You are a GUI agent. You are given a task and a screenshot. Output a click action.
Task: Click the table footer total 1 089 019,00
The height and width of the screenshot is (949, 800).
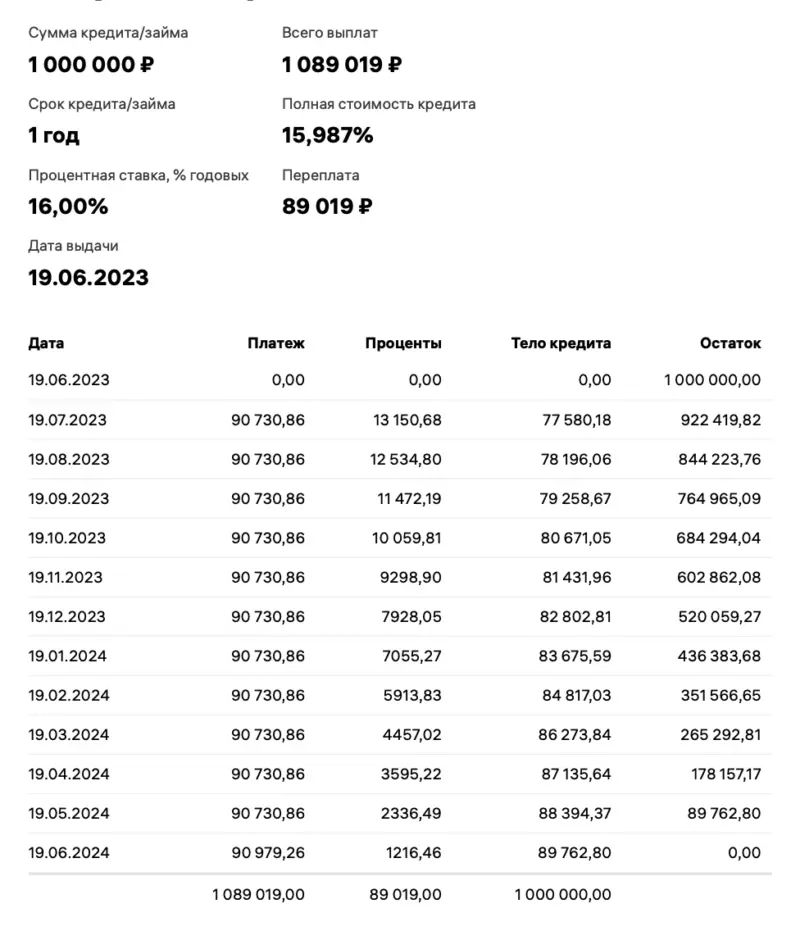258,895
